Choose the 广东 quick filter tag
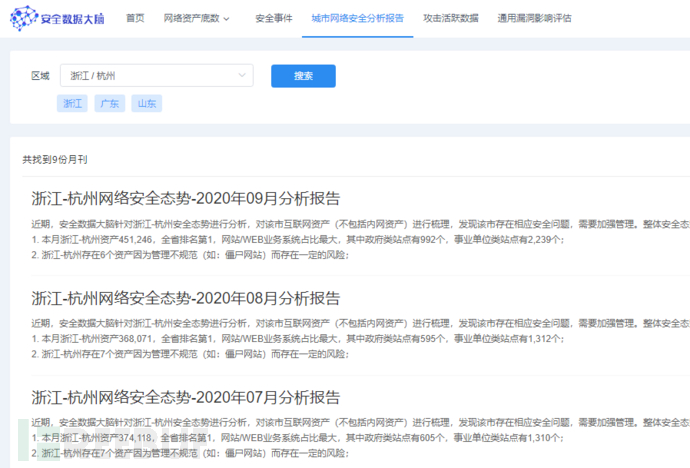This screenshot has height=468, width=690. (x=109, y=104)
